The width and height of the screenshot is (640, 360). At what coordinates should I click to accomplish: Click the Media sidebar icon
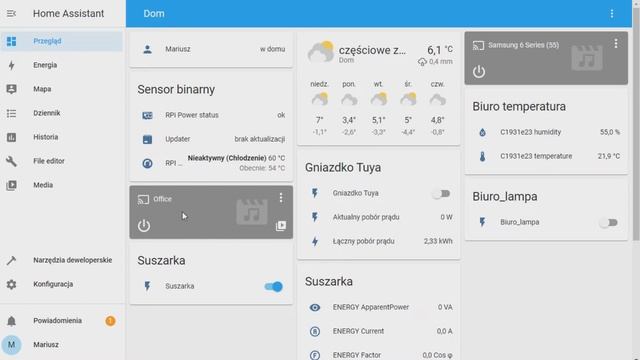pyautogui.click(x=11, y=185)
